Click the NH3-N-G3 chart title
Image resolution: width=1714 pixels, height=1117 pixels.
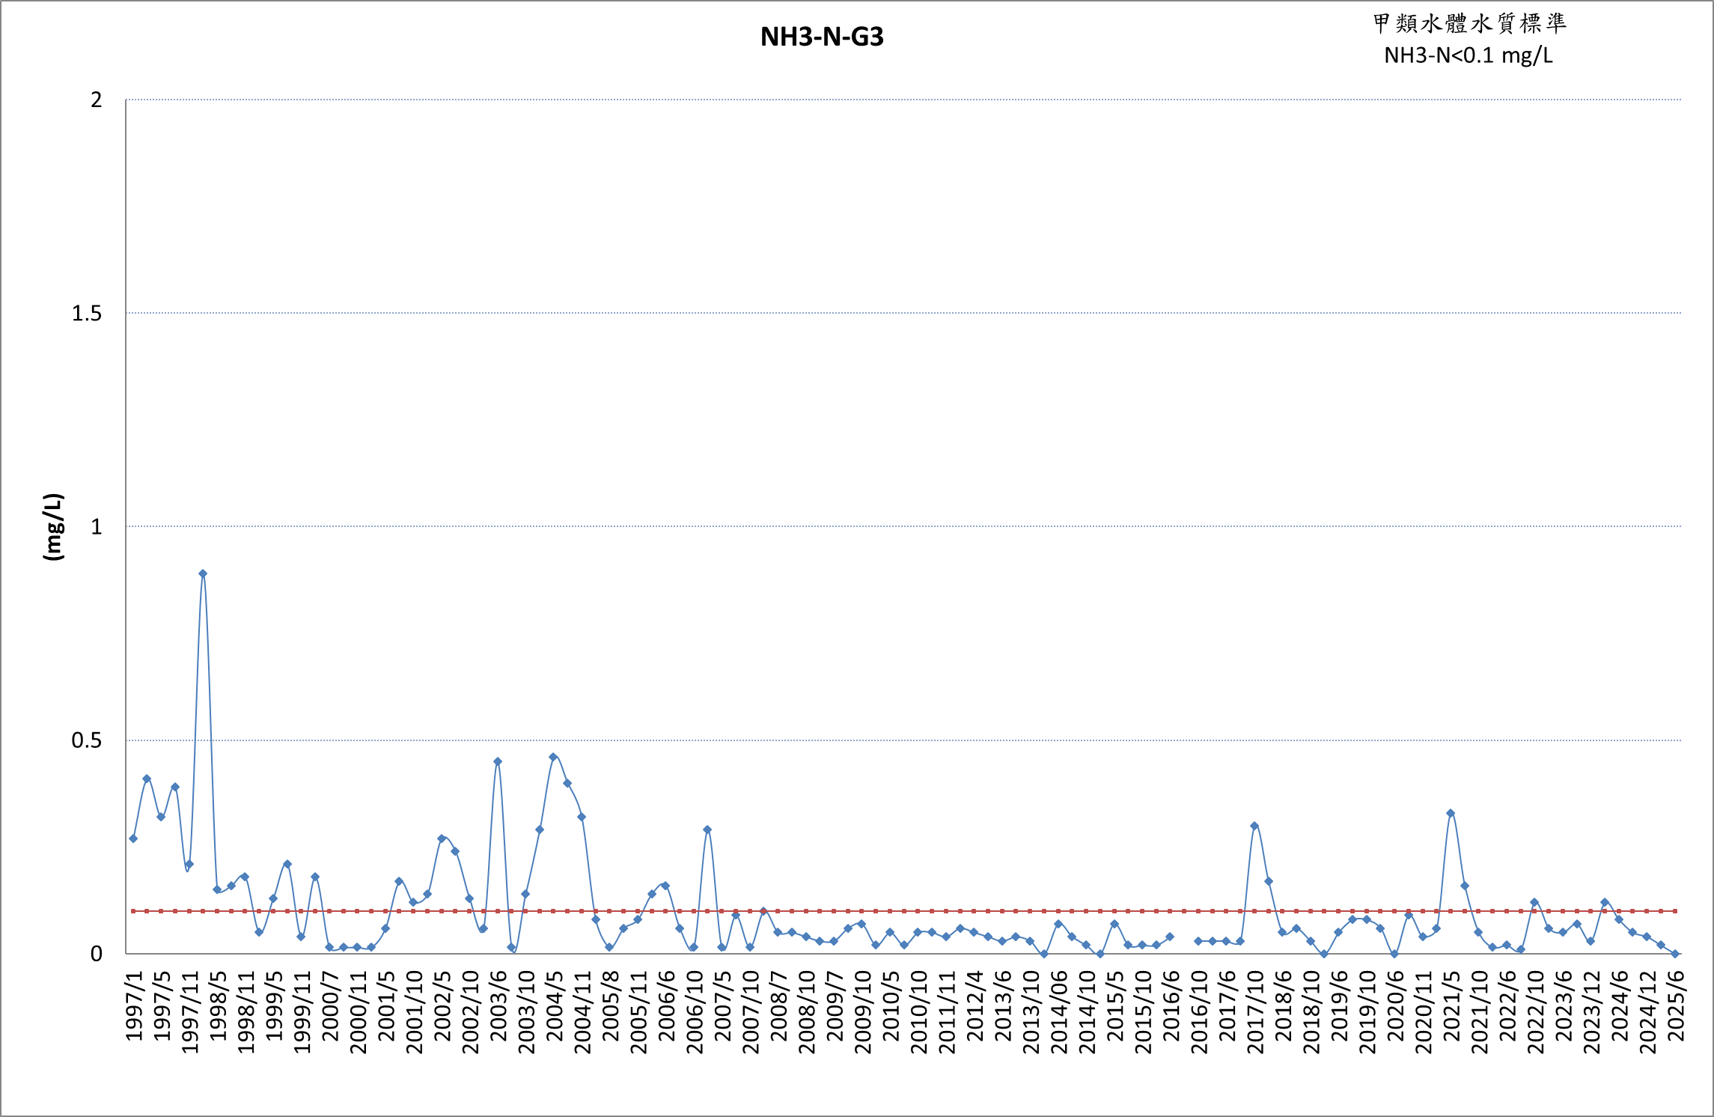pos(821,37)
